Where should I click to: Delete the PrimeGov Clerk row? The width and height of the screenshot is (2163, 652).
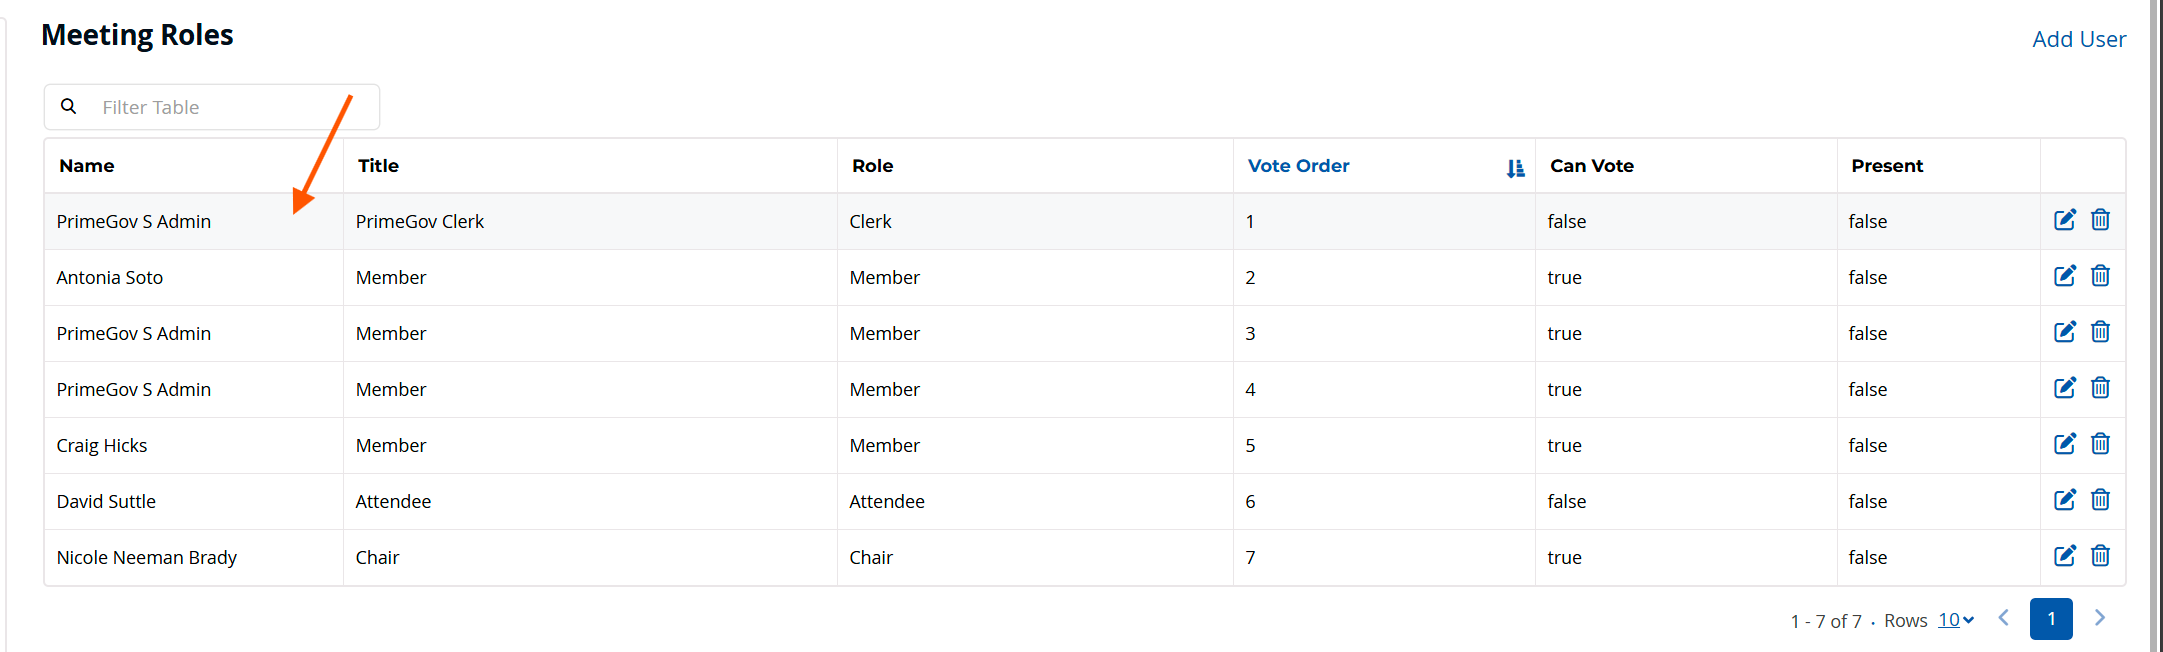pyautogui.click(x=2100, y=220)
